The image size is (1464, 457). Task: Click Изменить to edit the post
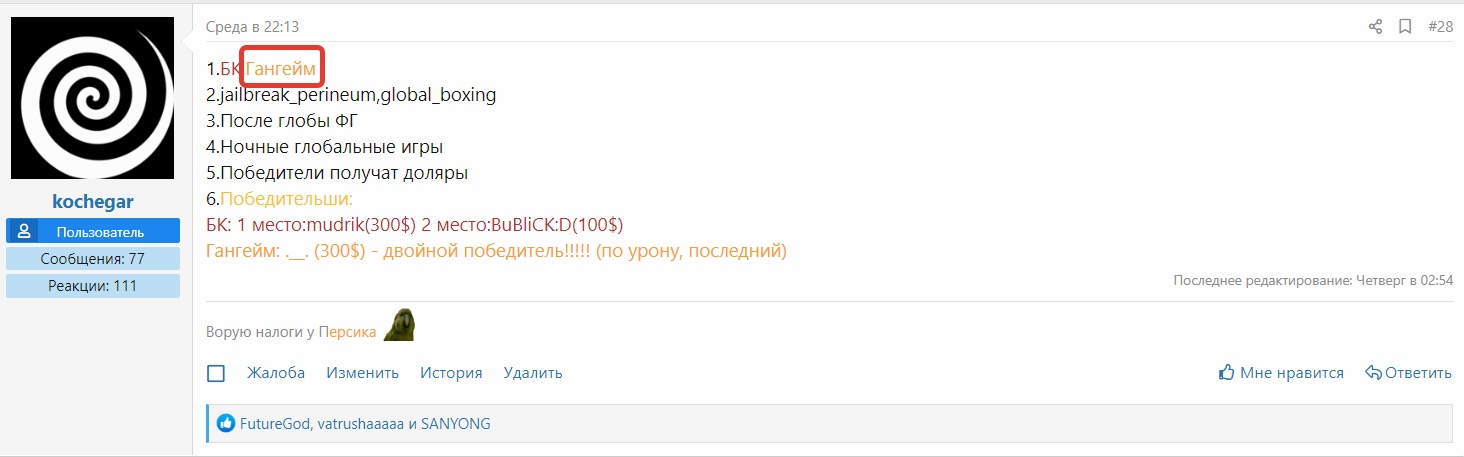[362, 373]
